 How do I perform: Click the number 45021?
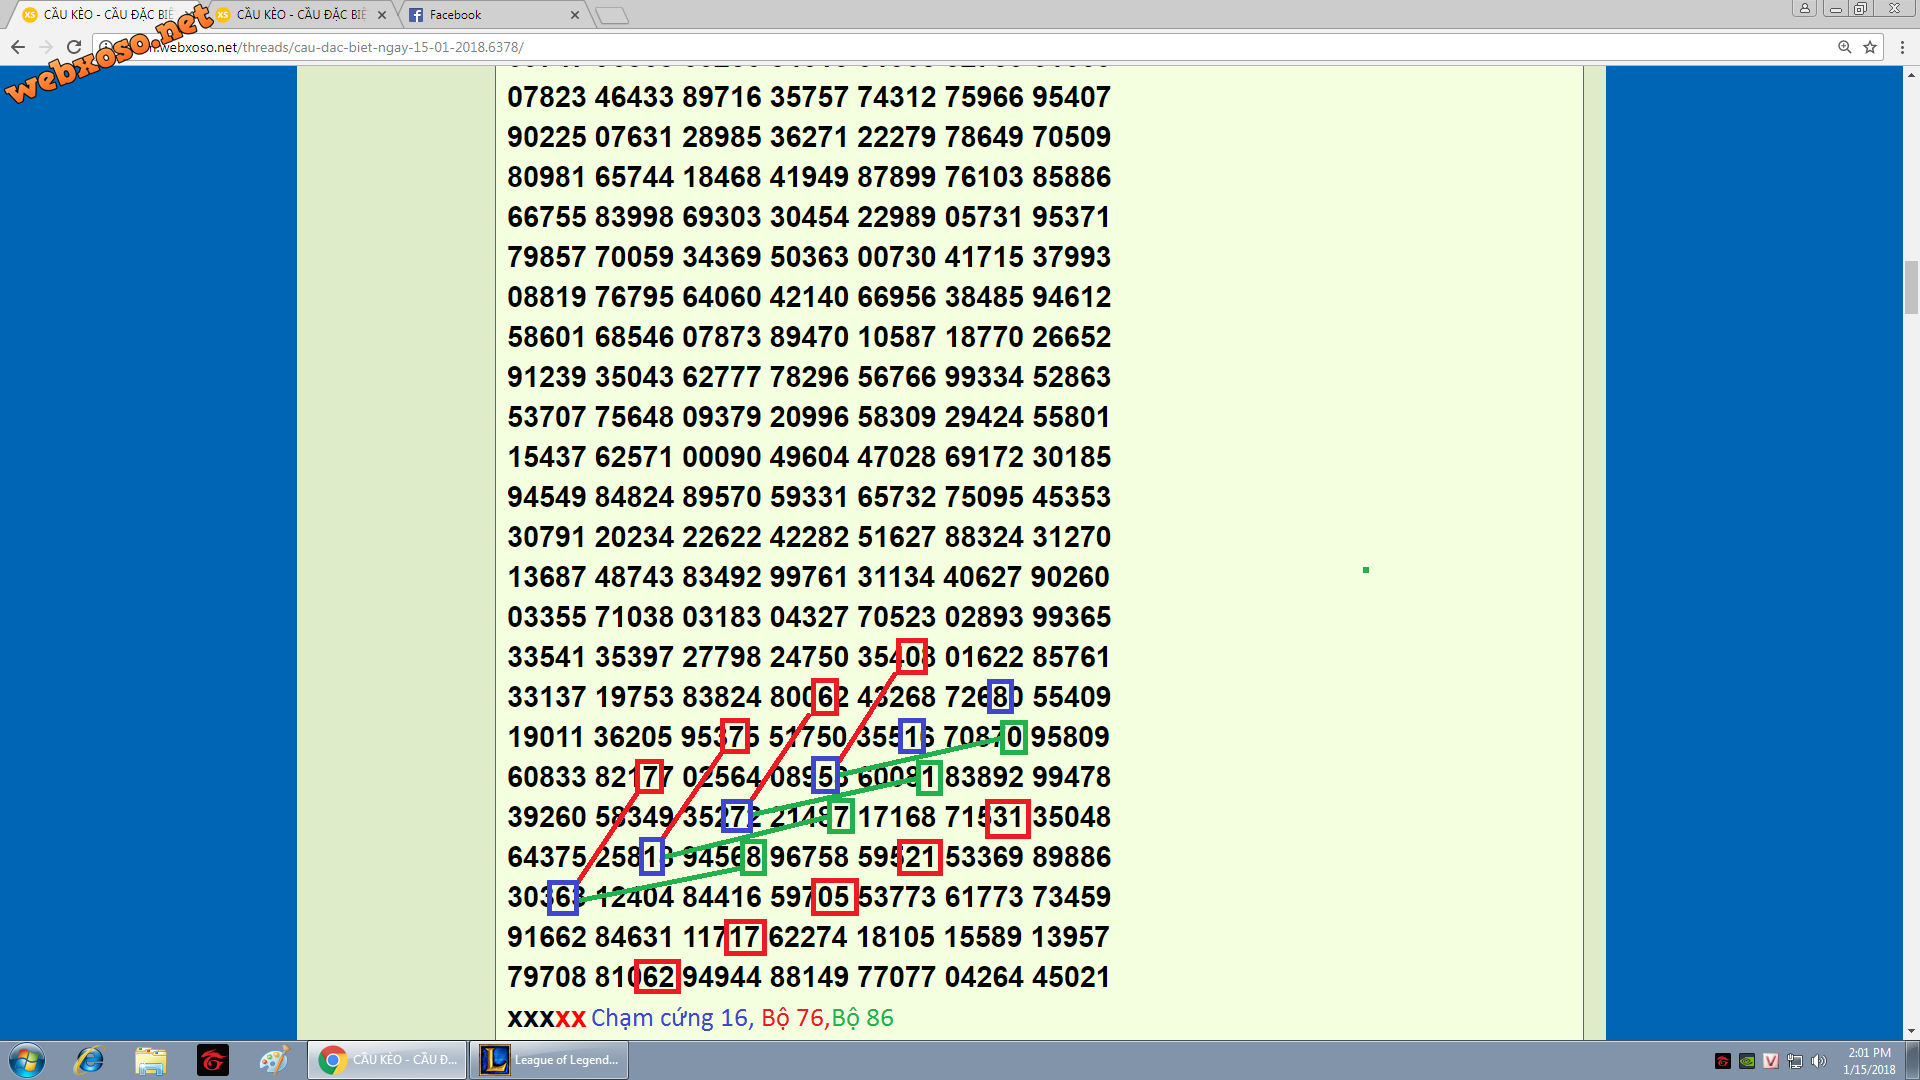[x=1072, y=977]
